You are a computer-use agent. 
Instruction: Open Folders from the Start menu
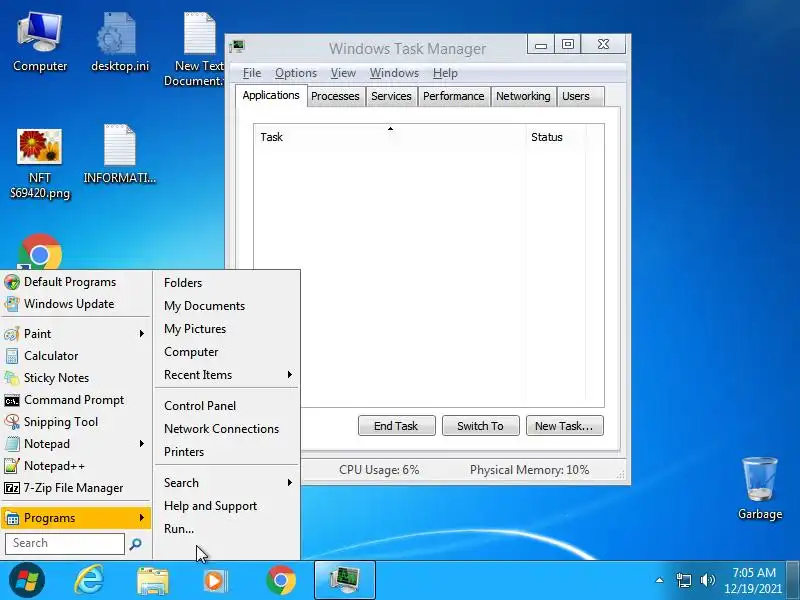point(227,283)
